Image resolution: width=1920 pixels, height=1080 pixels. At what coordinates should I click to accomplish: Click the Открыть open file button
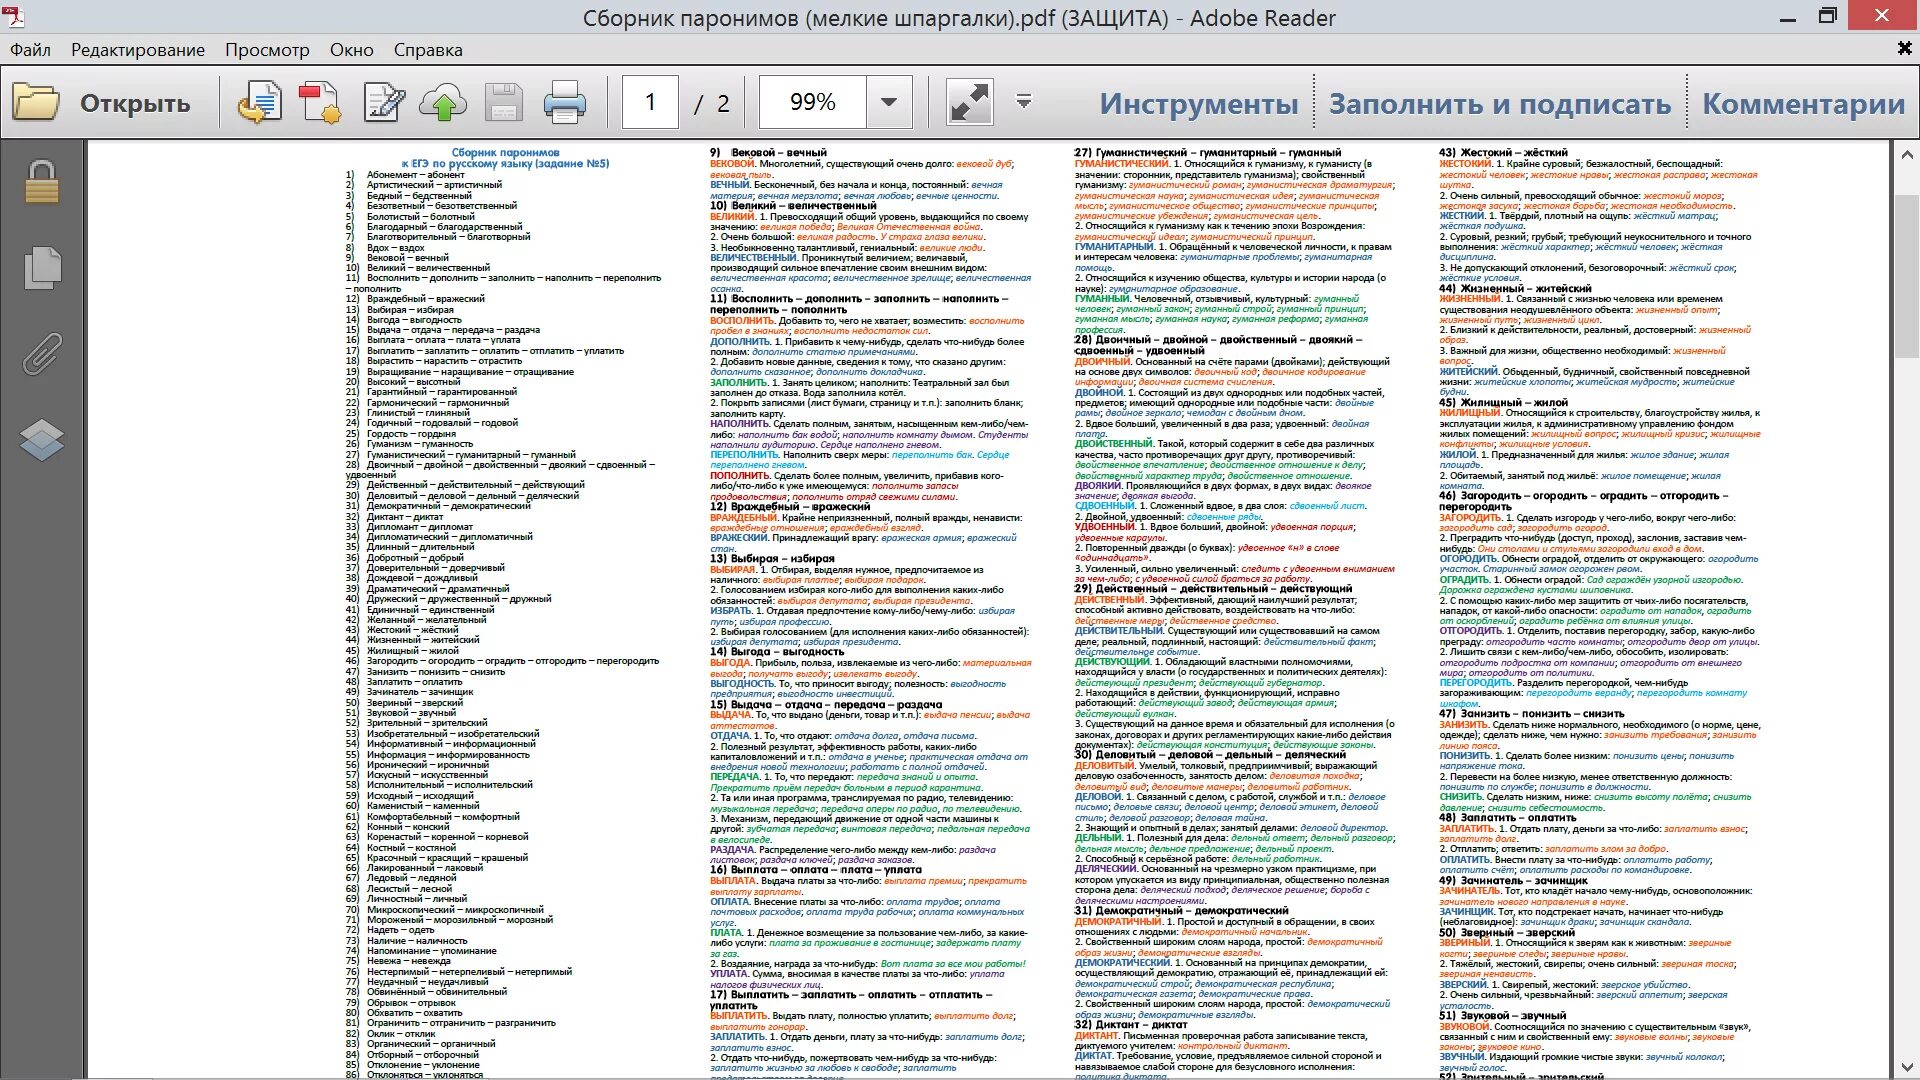[102, 103]
